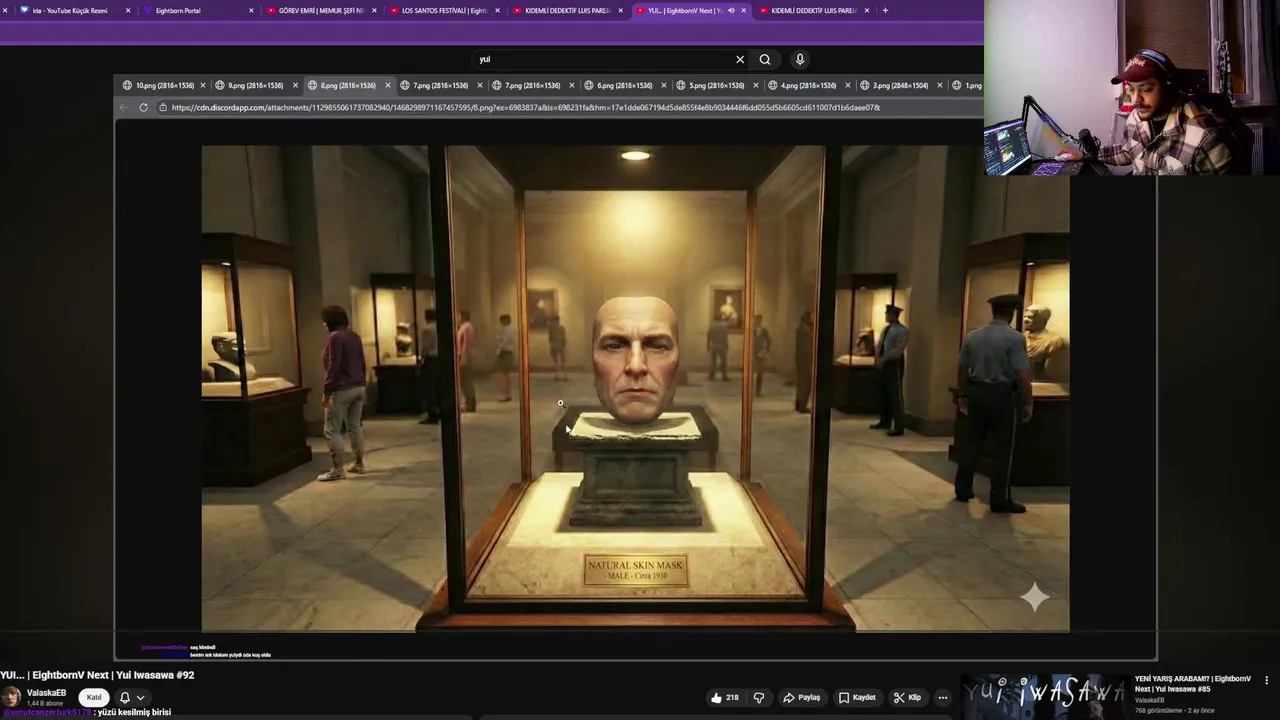Close the GÖREV EMRİ tab

point(374,10)
